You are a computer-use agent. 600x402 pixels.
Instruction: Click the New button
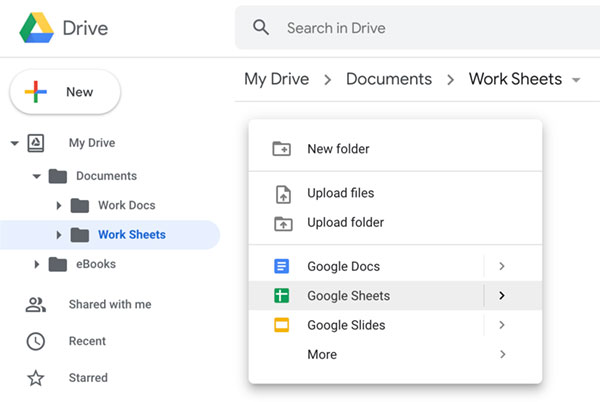pos(65,92)
